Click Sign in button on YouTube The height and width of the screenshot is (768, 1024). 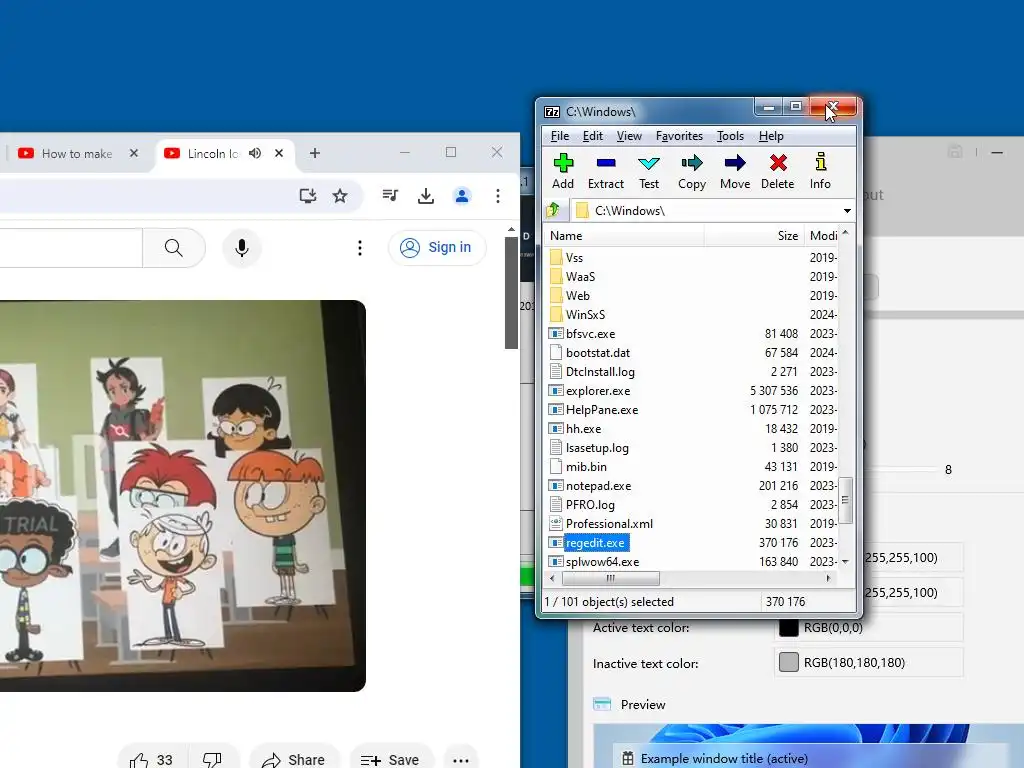tap(437, 248)
